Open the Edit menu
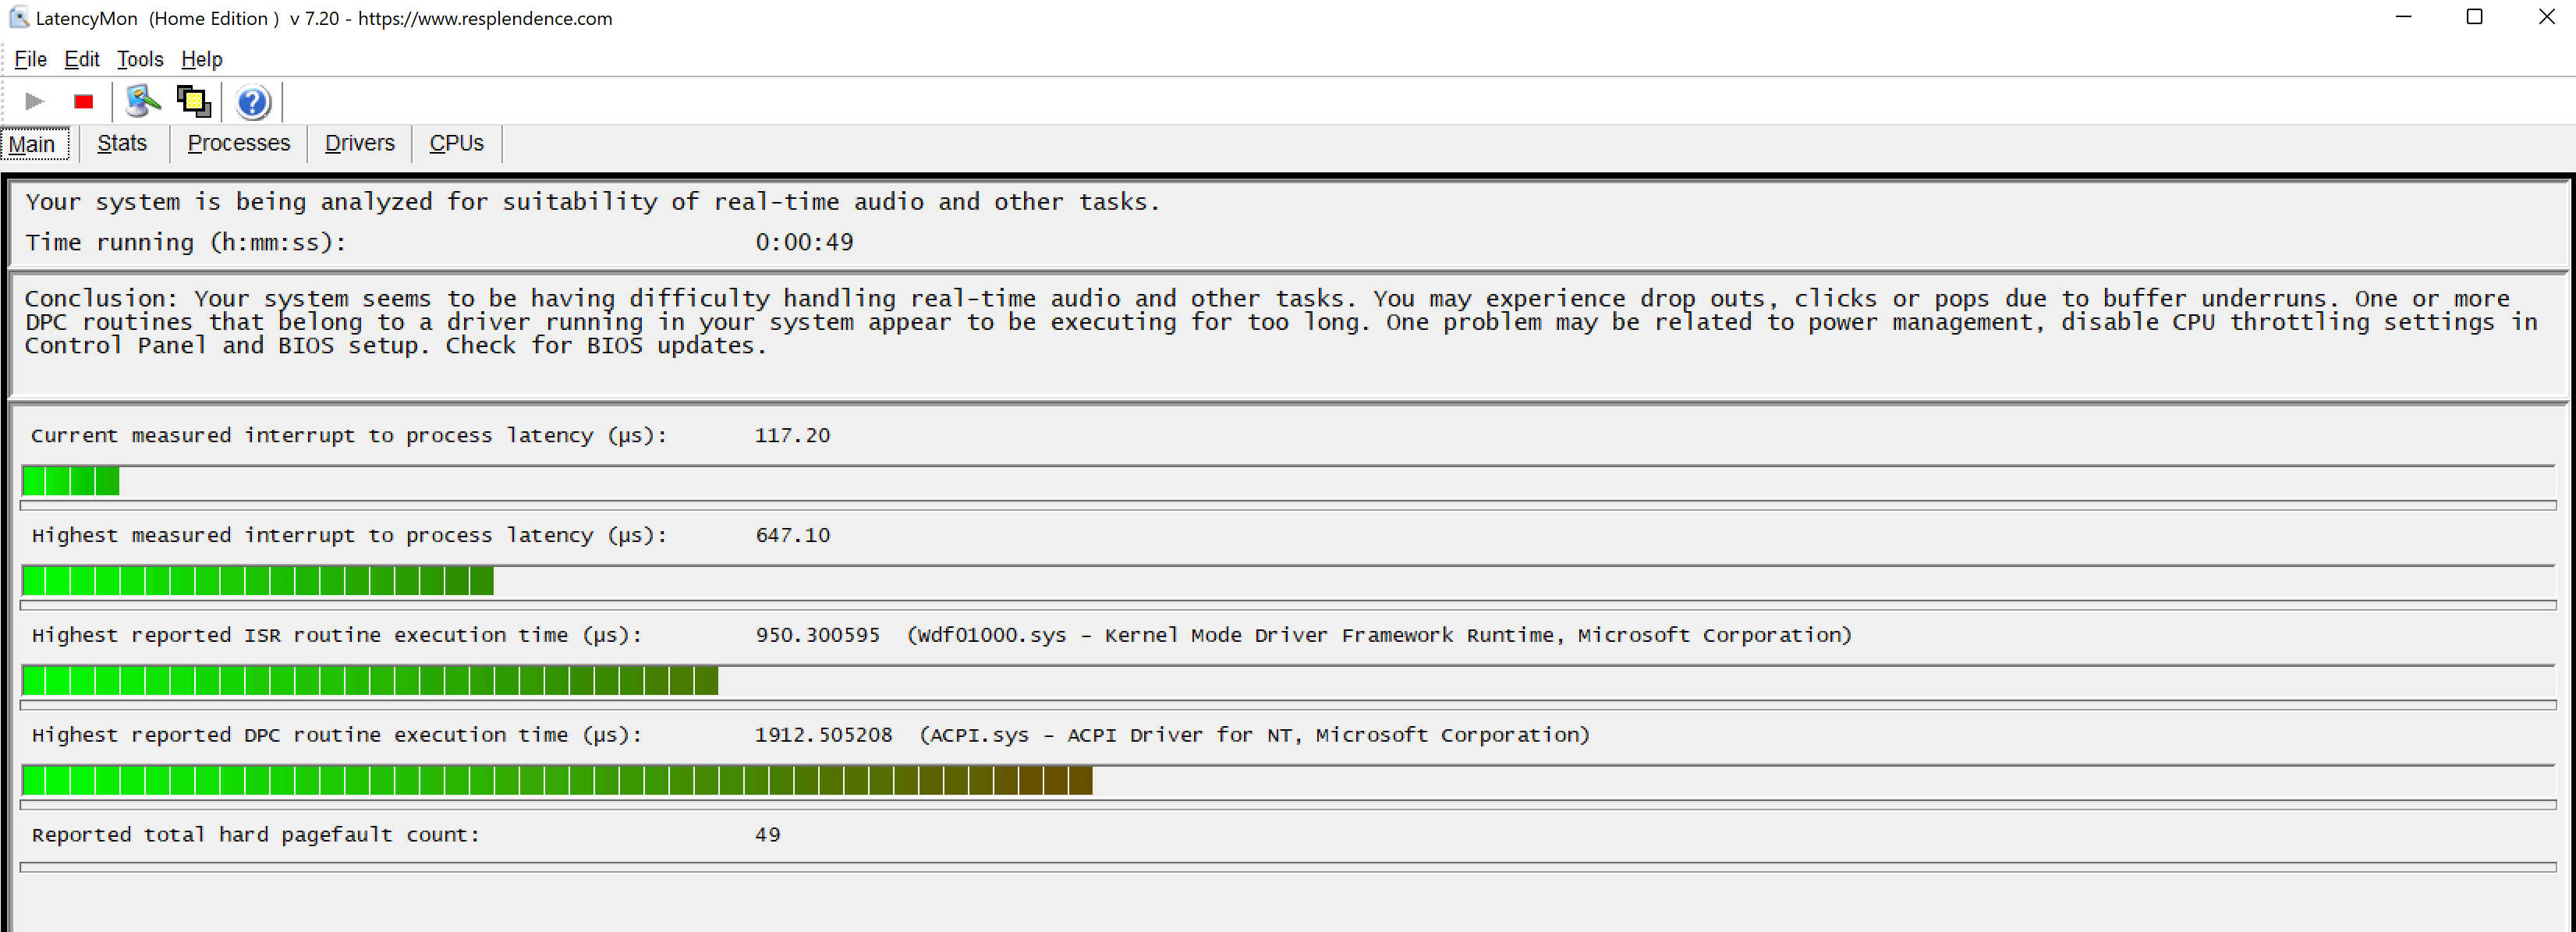The height and width of the screenshot is (932, 2576). 82,59
